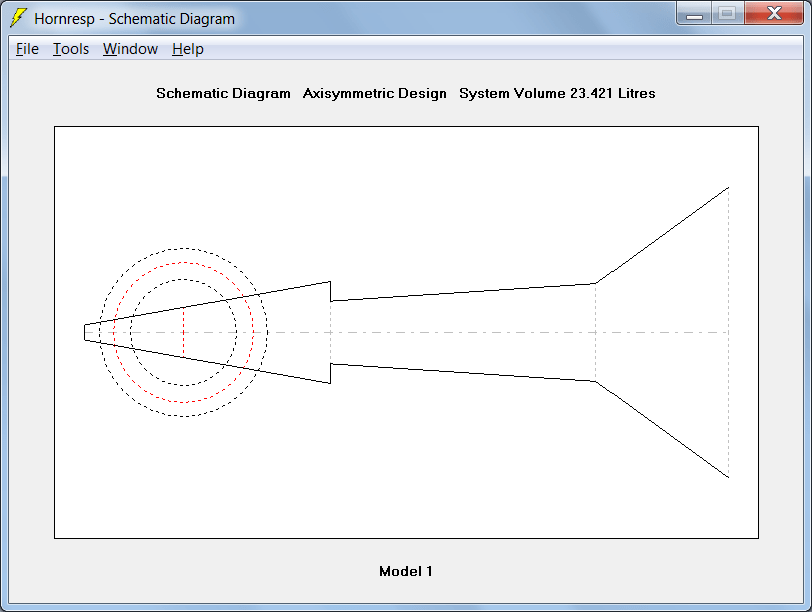Image resolution: width=812 pixels, height=612 pixels.
Task: Minimize the Hornresp Schematic Diagram window
Action: pos(694,13)
